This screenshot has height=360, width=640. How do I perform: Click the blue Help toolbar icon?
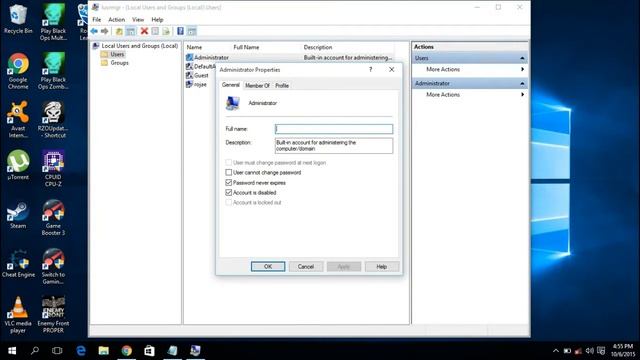pos(180,31)
